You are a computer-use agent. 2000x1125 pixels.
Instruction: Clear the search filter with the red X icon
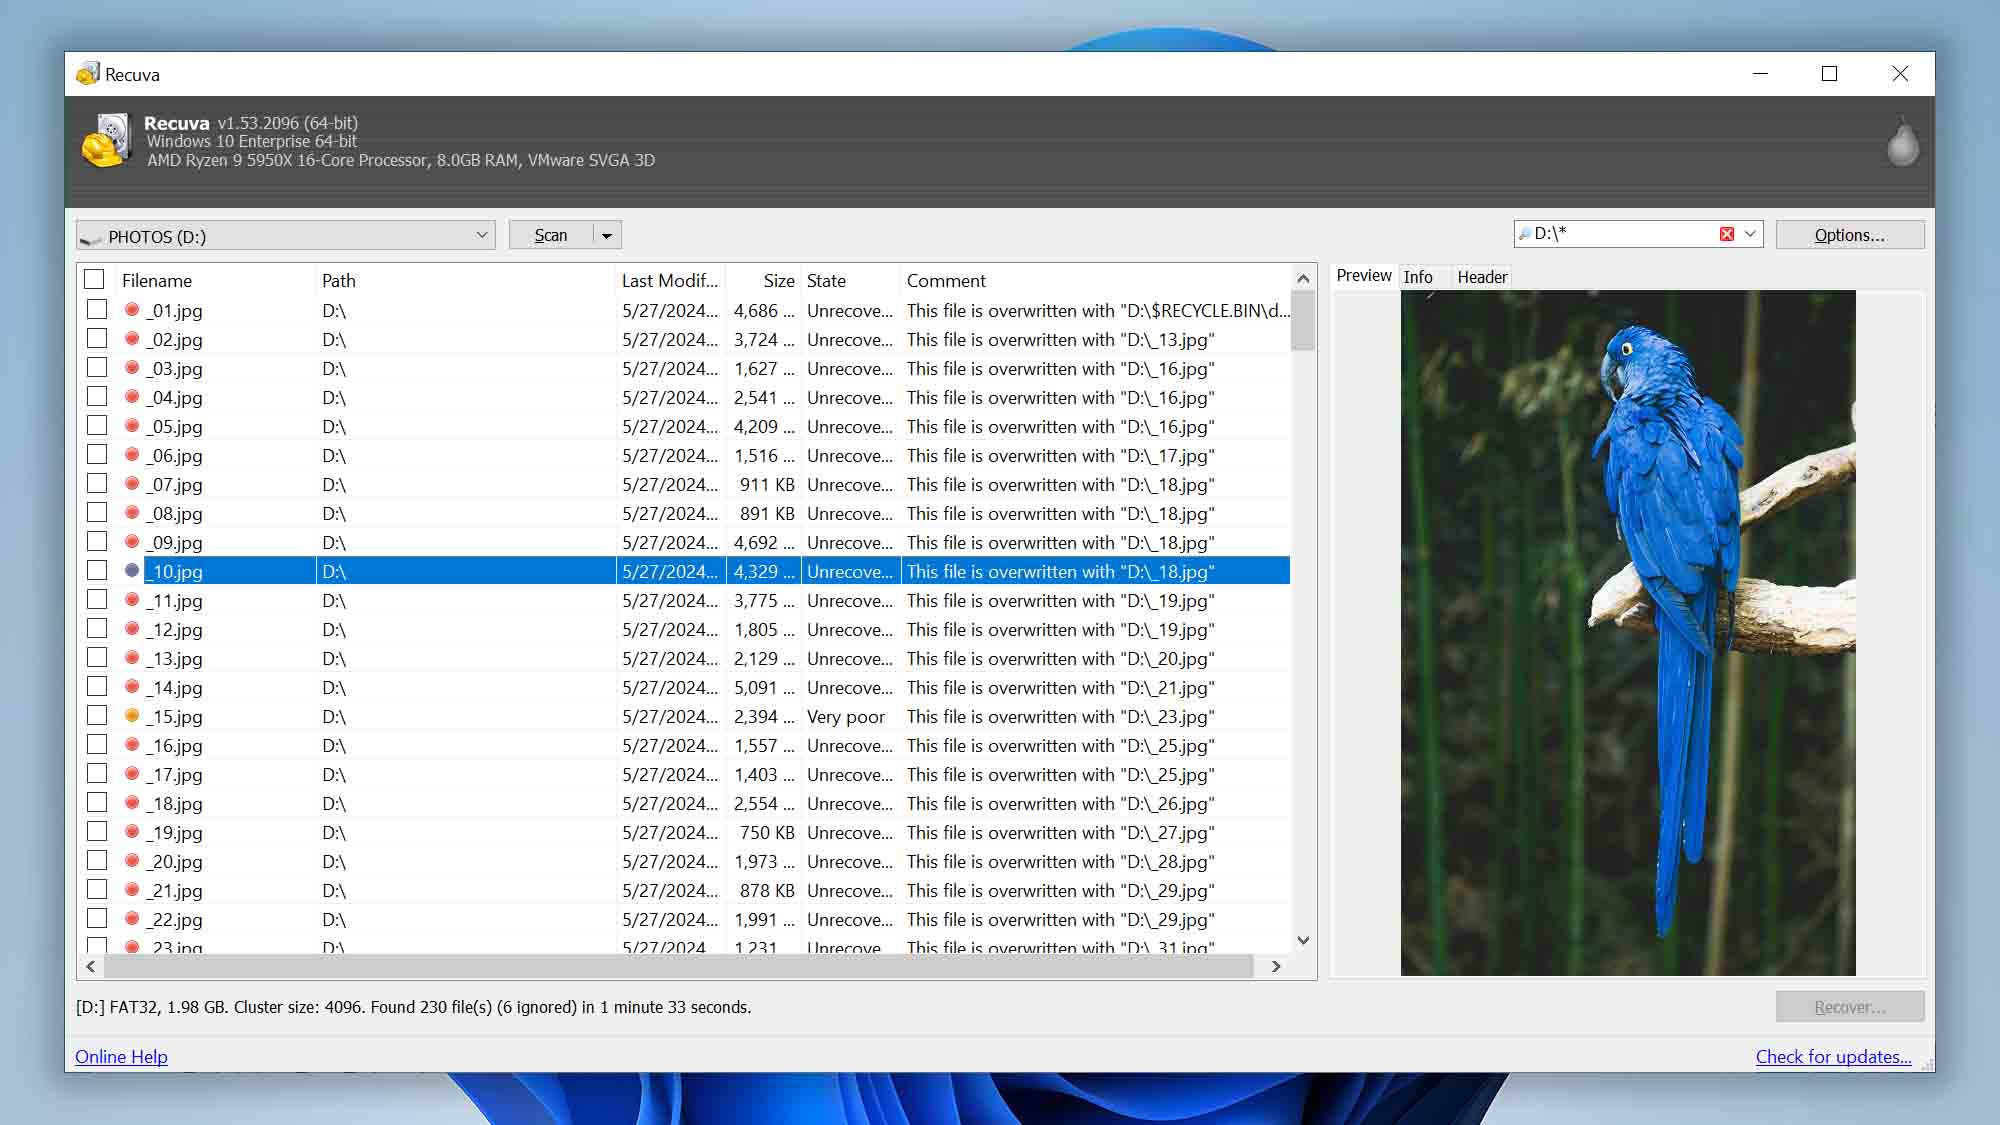click(1726, 233)
